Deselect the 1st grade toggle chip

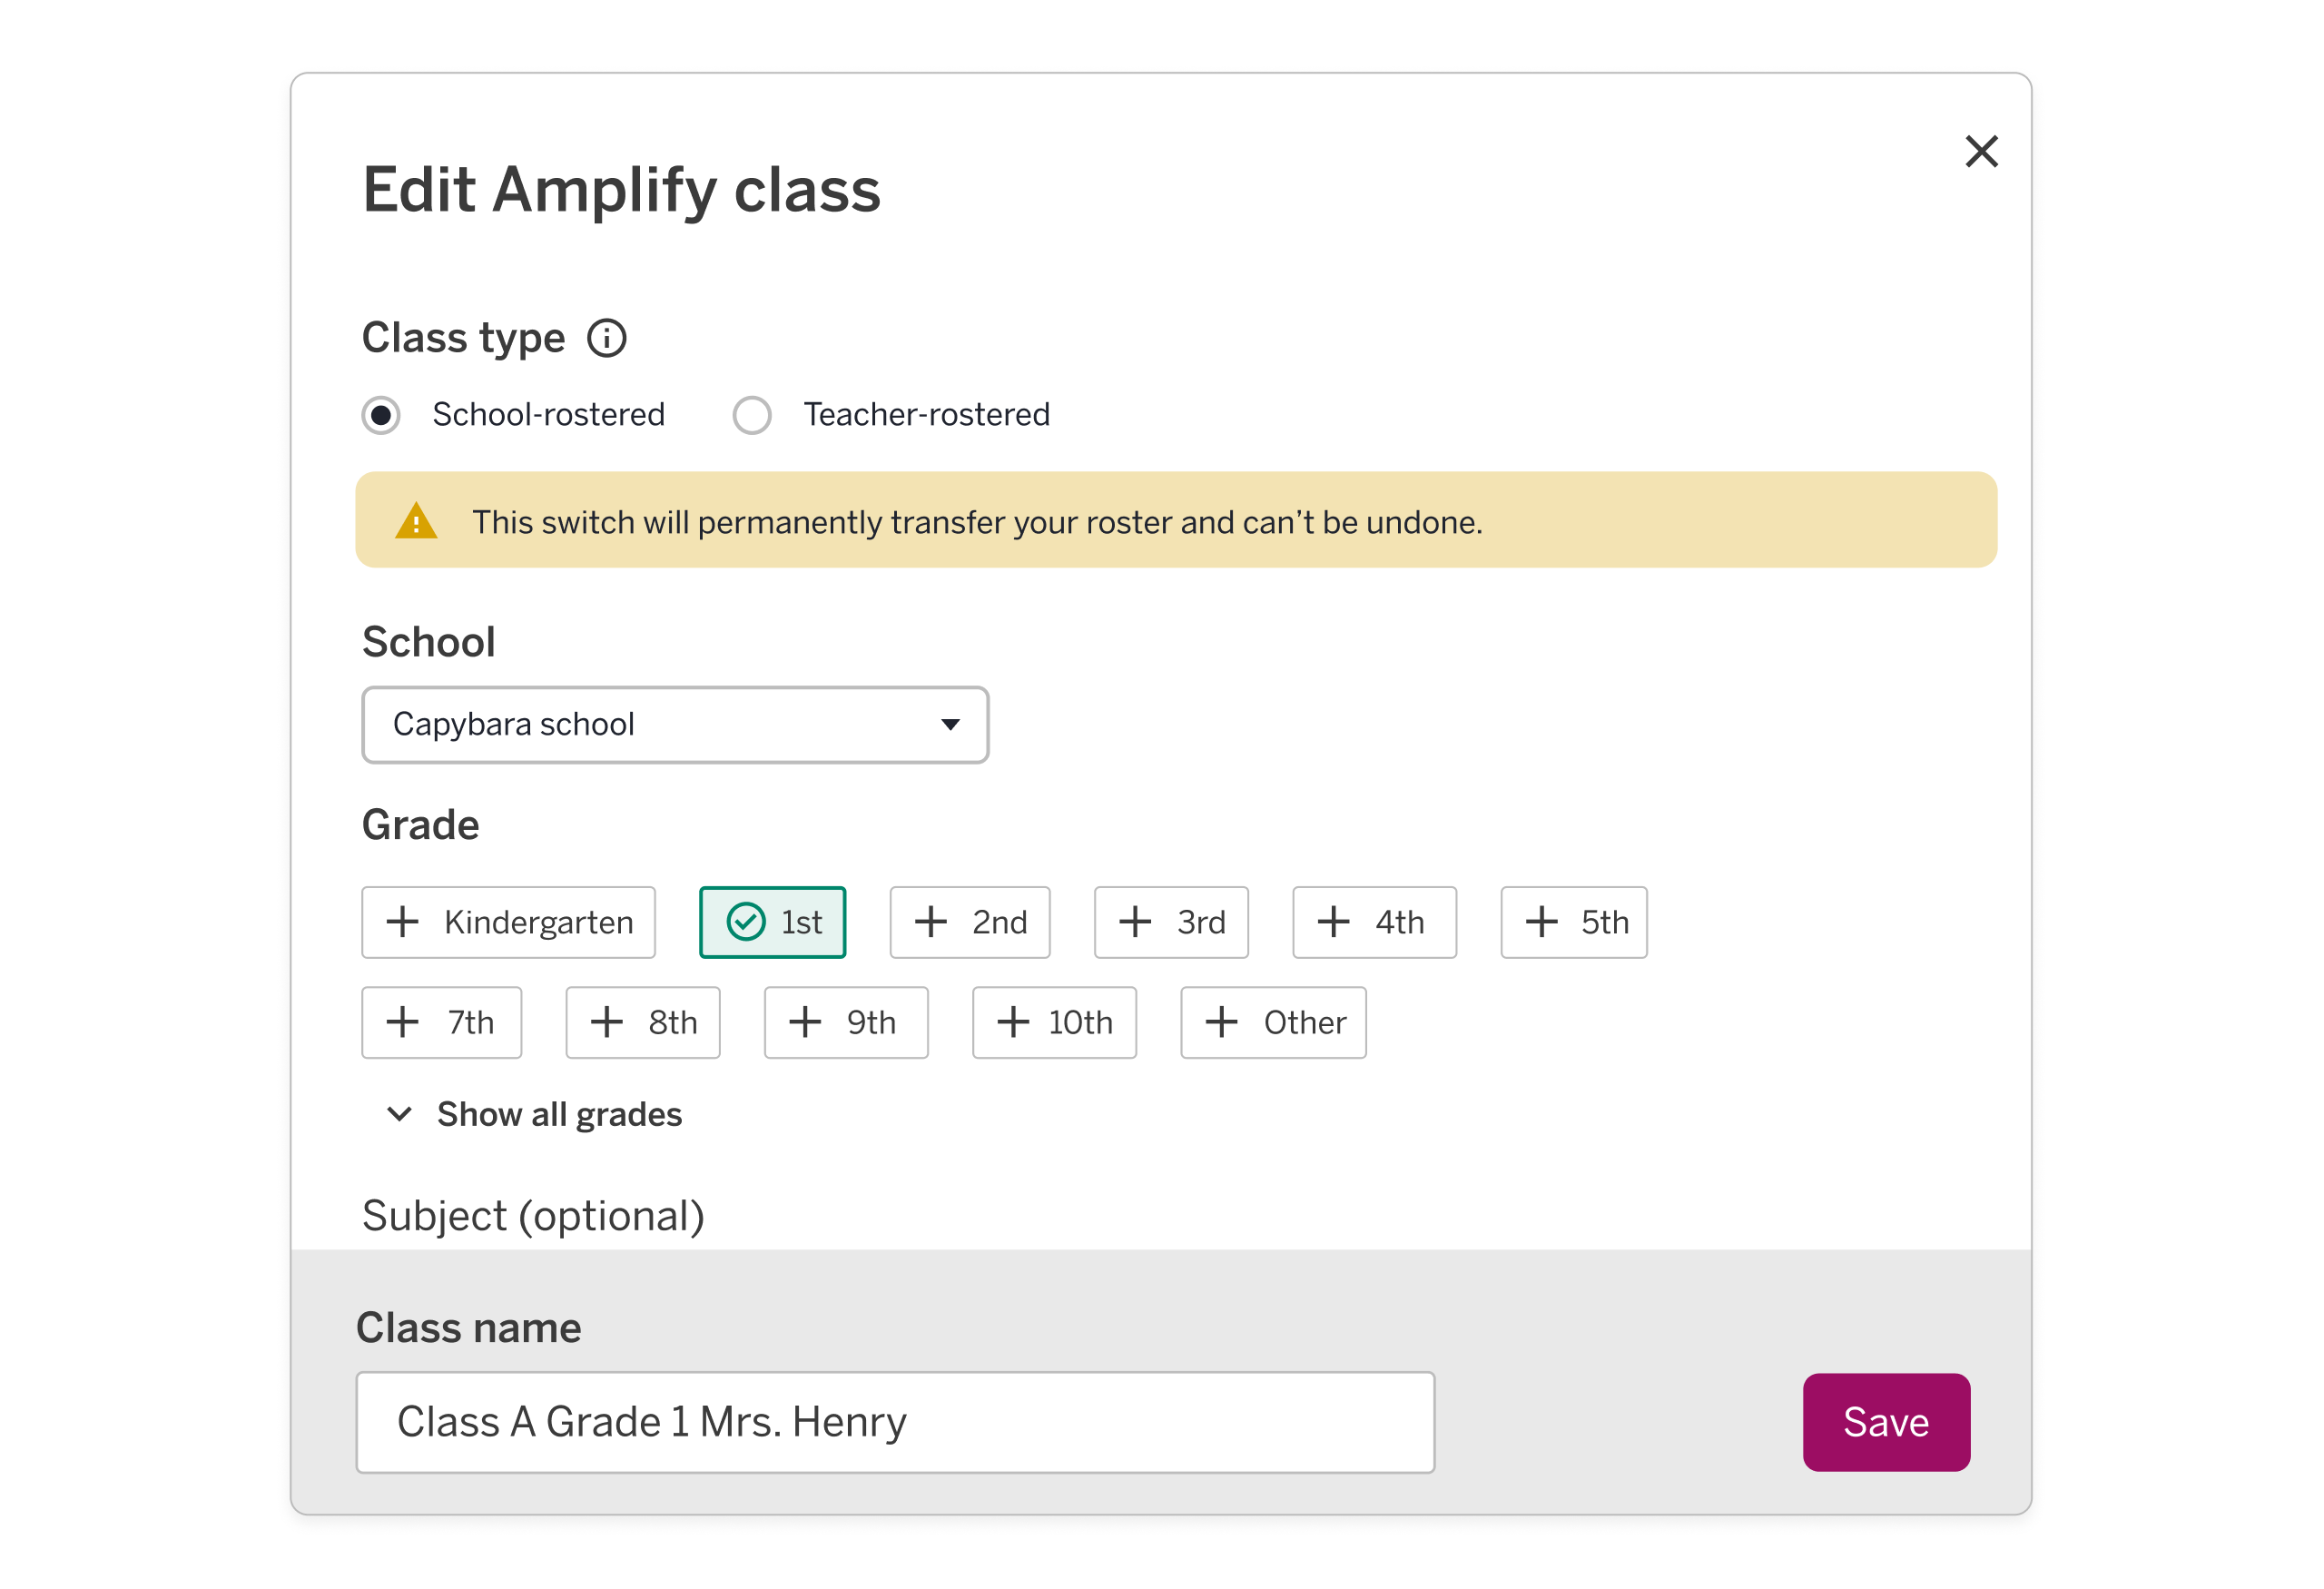click(772, 922)
